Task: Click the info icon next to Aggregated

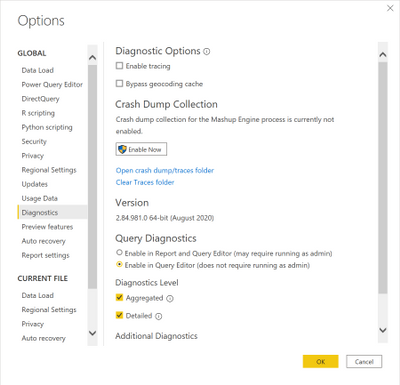Action: (170, 299)
